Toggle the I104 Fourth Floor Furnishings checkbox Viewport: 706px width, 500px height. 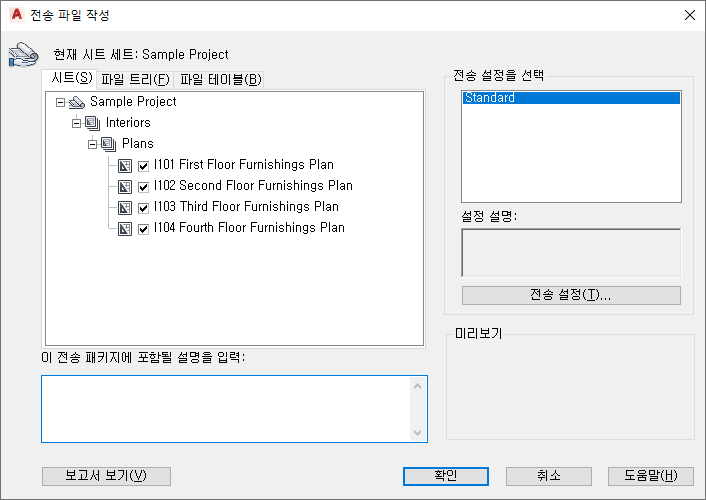point(144,228)
